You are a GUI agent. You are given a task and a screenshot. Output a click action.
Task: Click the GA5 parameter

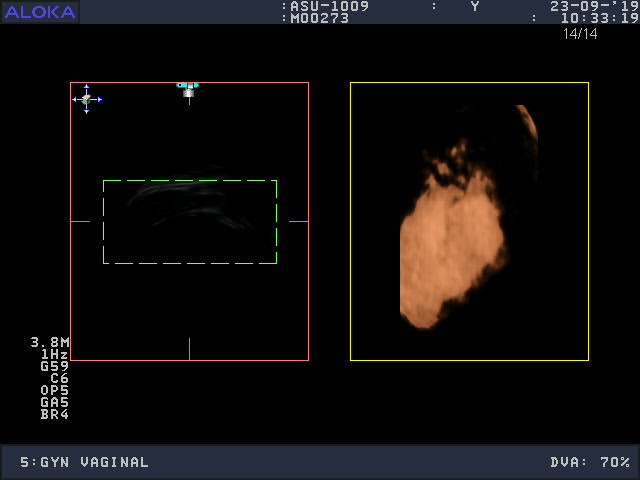click(x=54, y=402)
